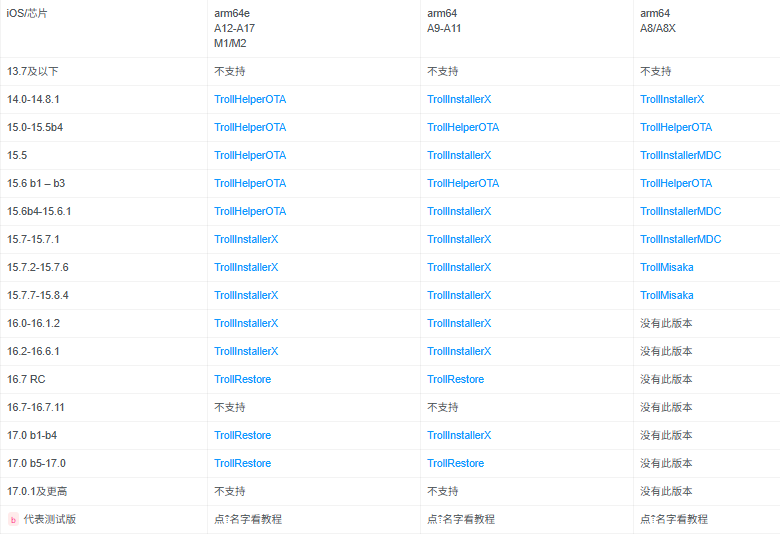The width and height of the screenshot is (780, 536).
Task: Select the '17.0.1及更高' row label
Action: click(37, 492)
